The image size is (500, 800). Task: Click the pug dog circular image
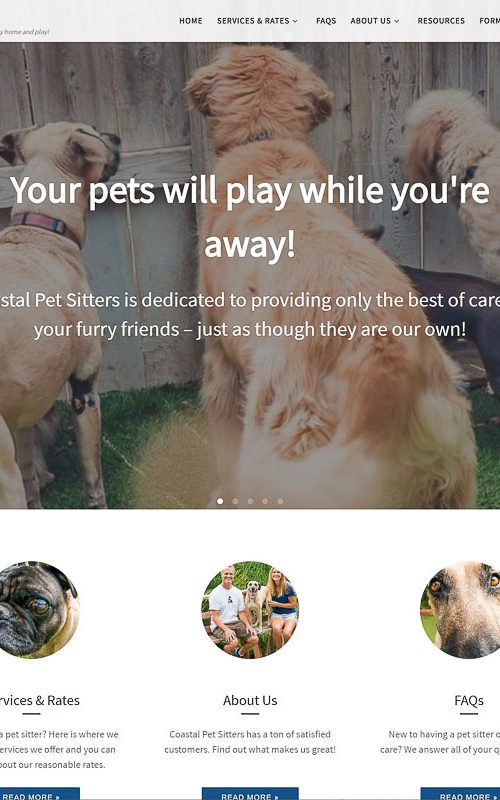(x=36, y=610)
